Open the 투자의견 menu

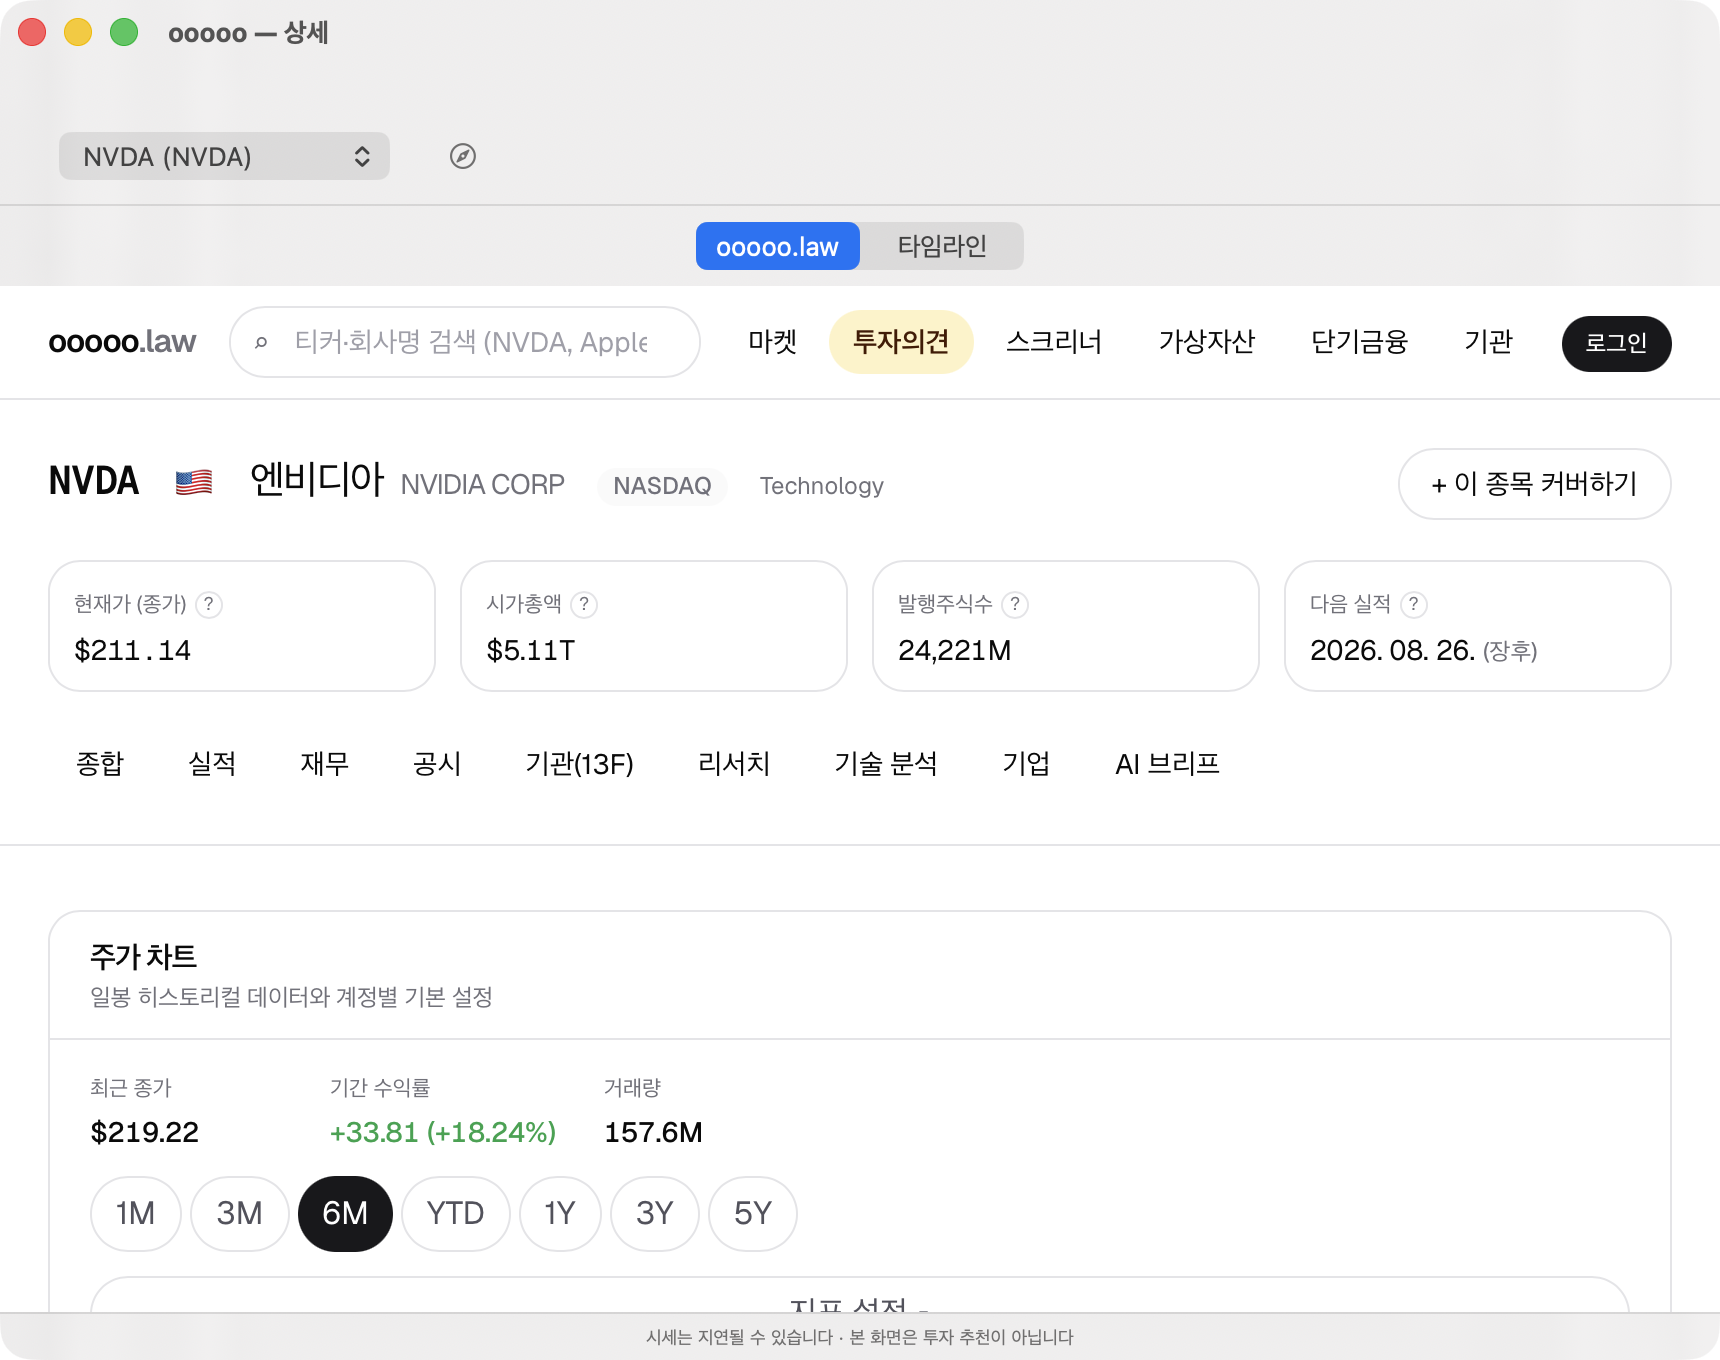tap(901, 342)
